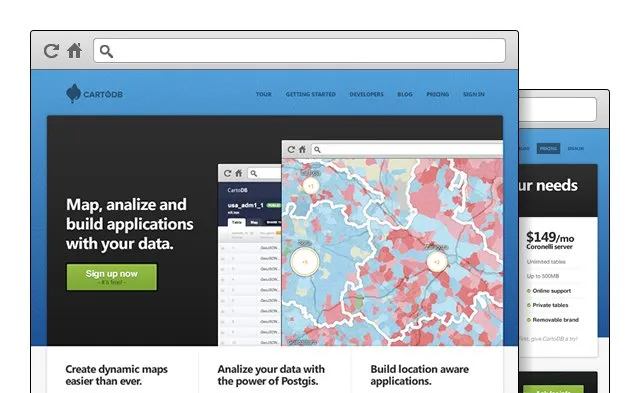Click search icon in the embedded map window
The image size is (640, 393).
click(x=317, y=150)
